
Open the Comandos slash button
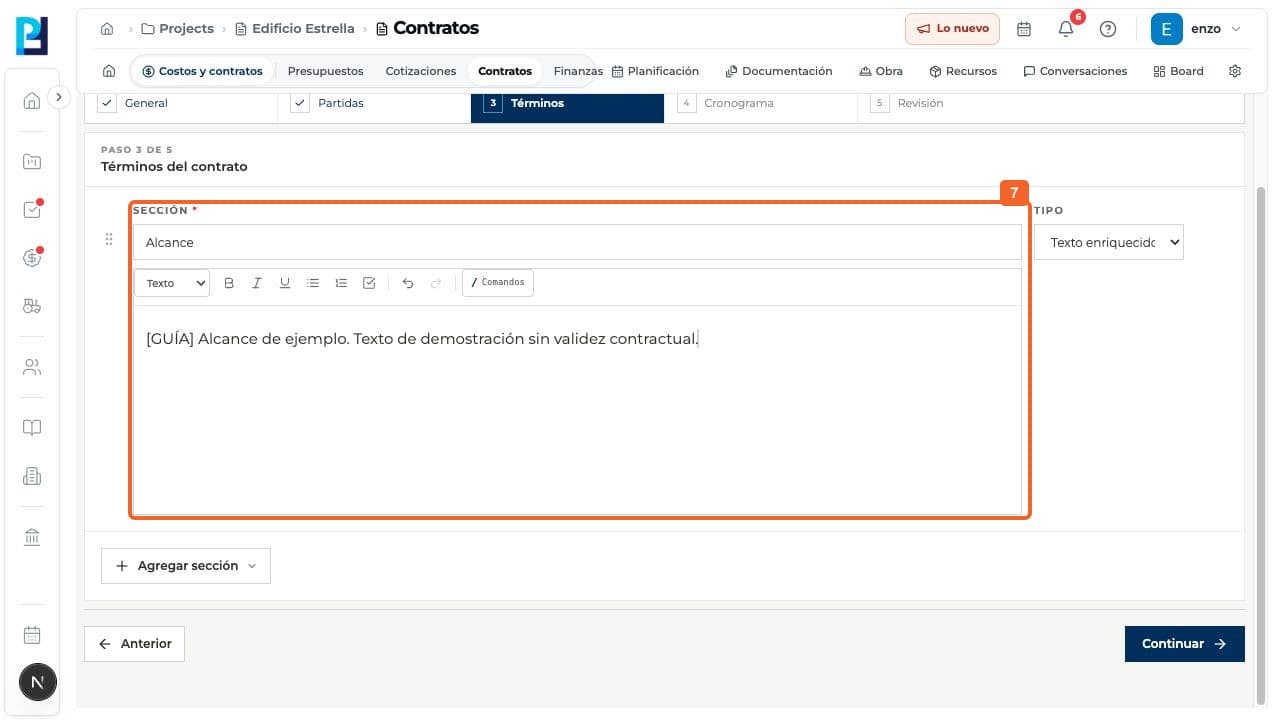[x=498, y=283]
